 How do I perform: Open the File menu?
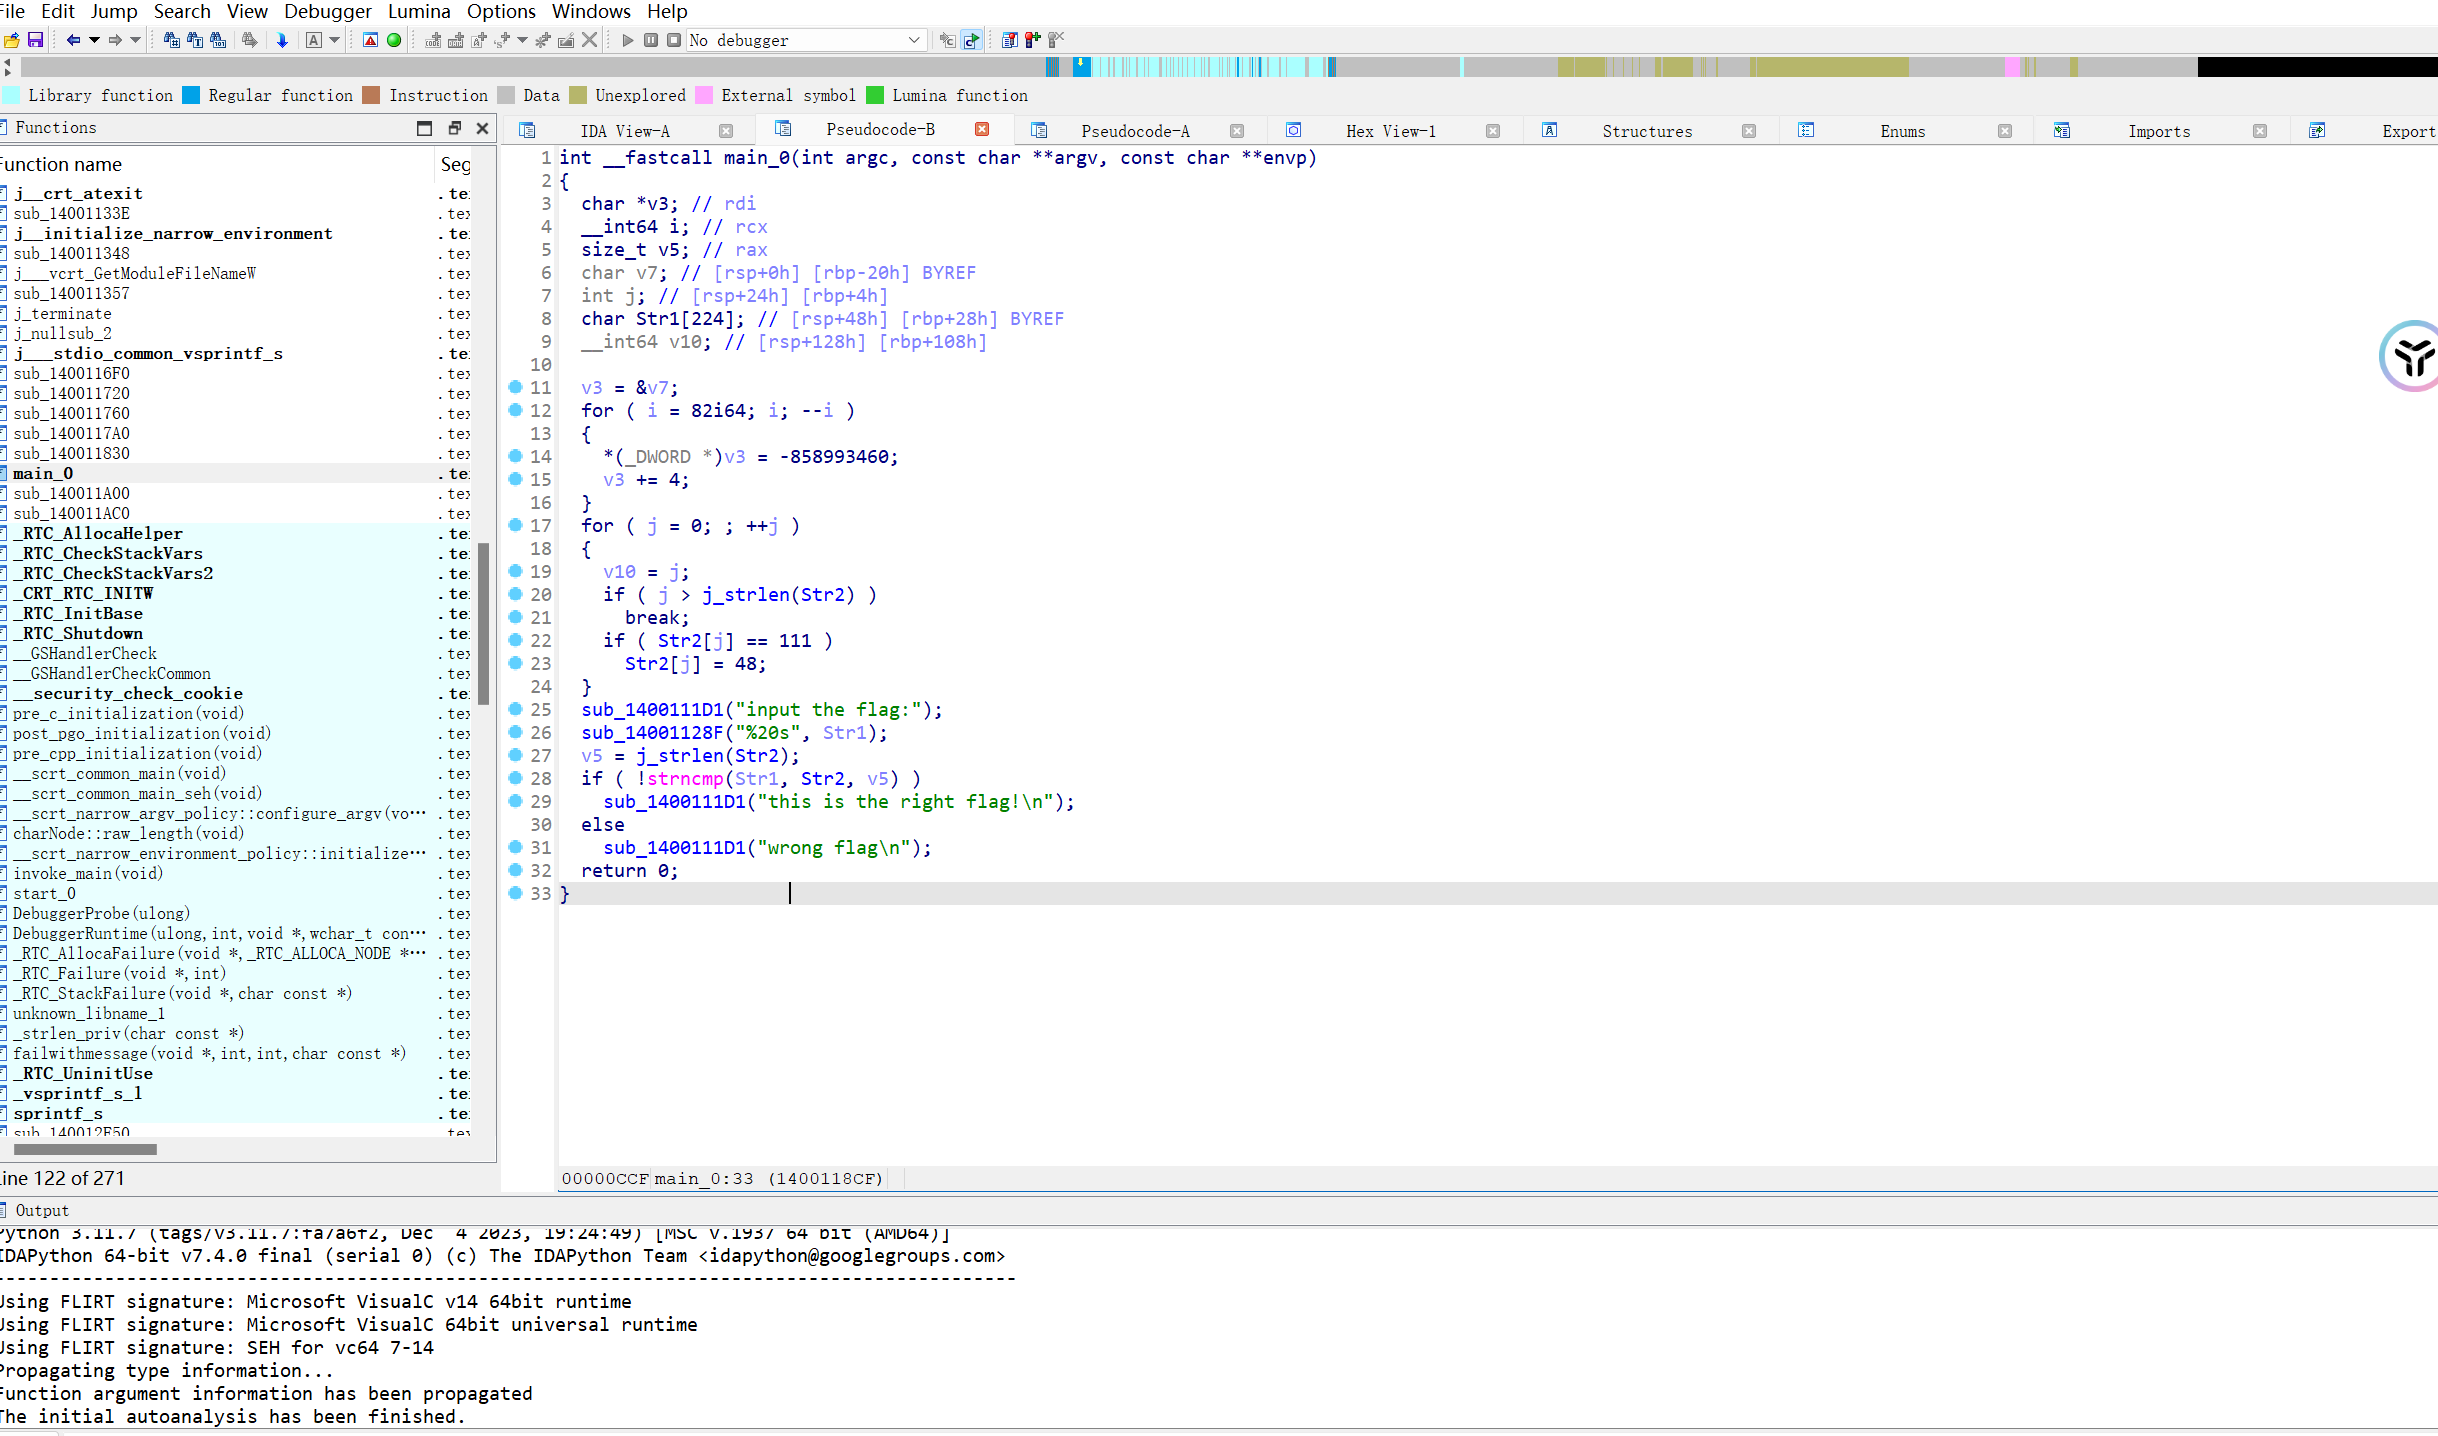pos(13,11)
